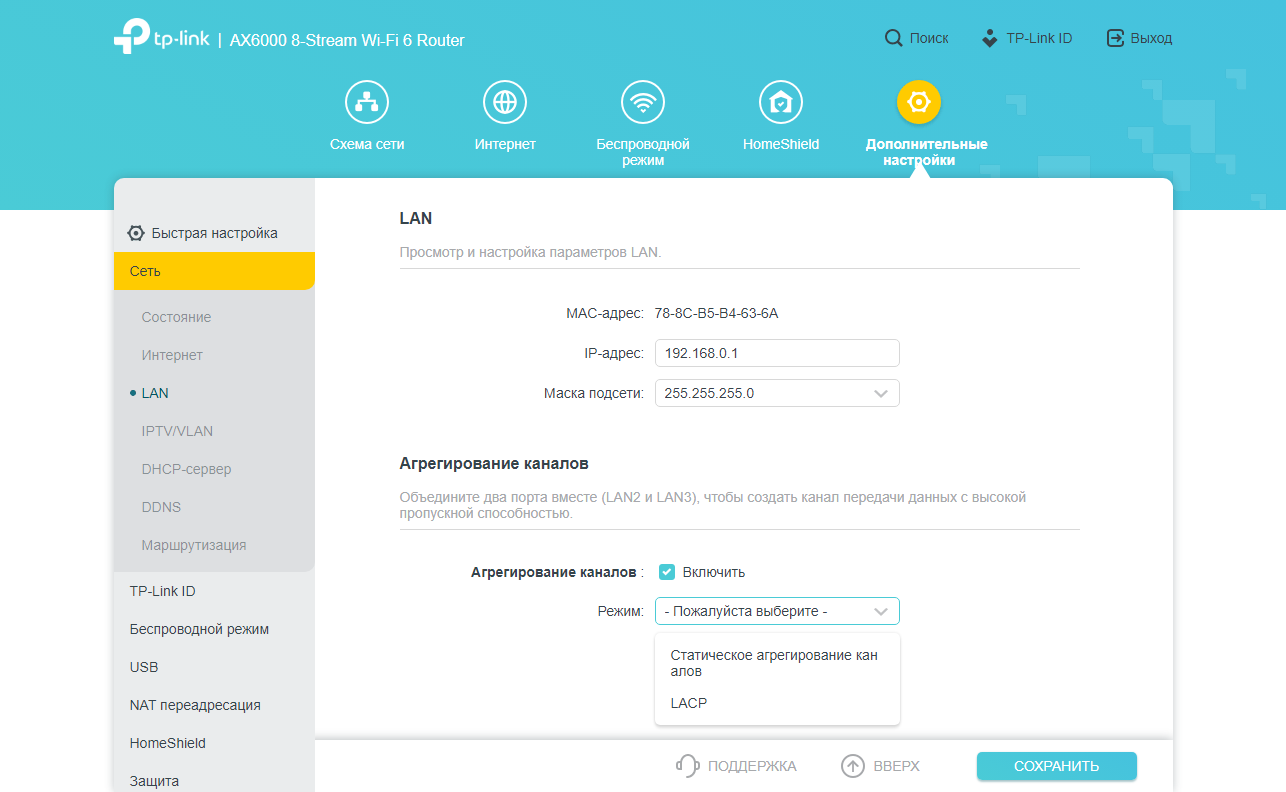Click the Поиск link in header
Viewport: 1286px width, 792px height.
tap(929, 38)
